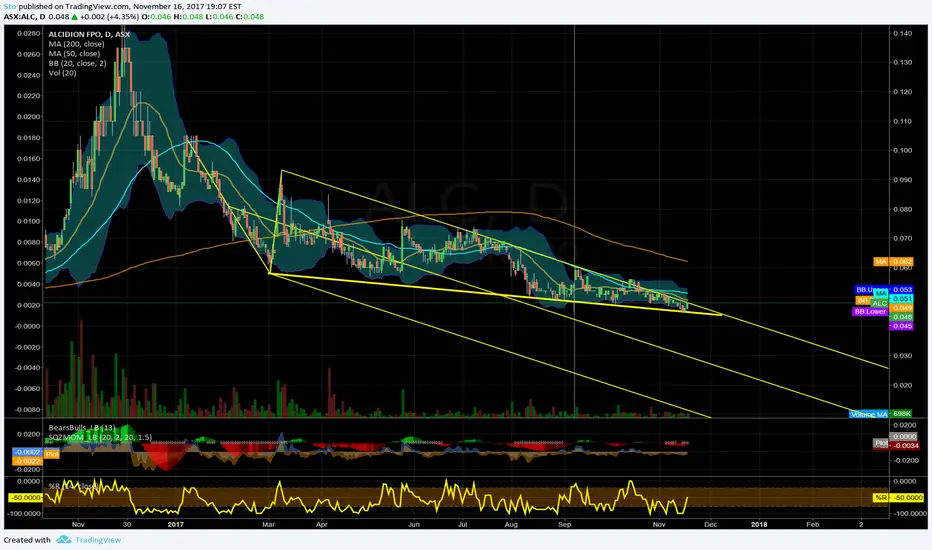Click the "Mar" label on time axis

click(x=268, y=524)
